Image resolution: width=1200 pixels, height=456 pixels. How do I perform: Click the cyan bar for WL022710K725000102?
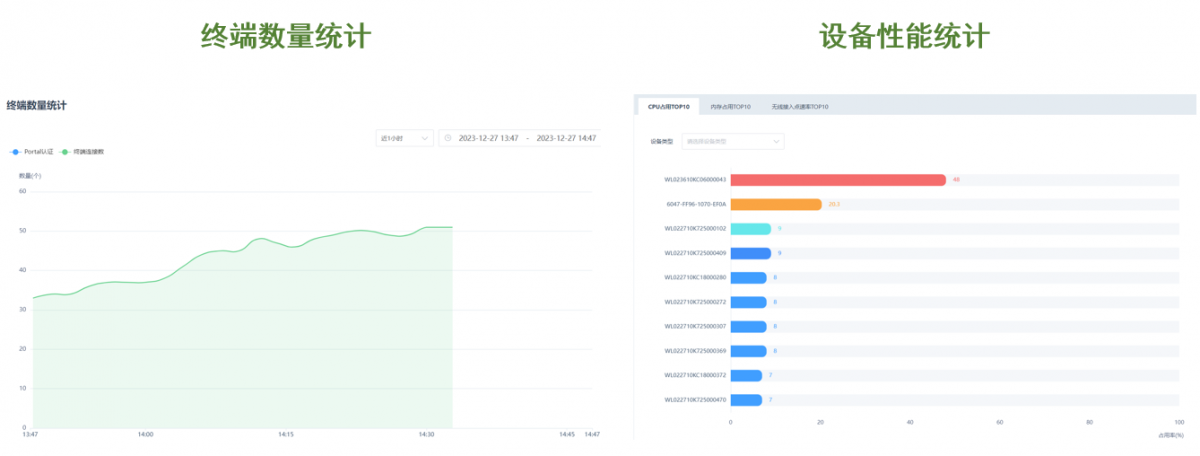click(x=751, y=229)
